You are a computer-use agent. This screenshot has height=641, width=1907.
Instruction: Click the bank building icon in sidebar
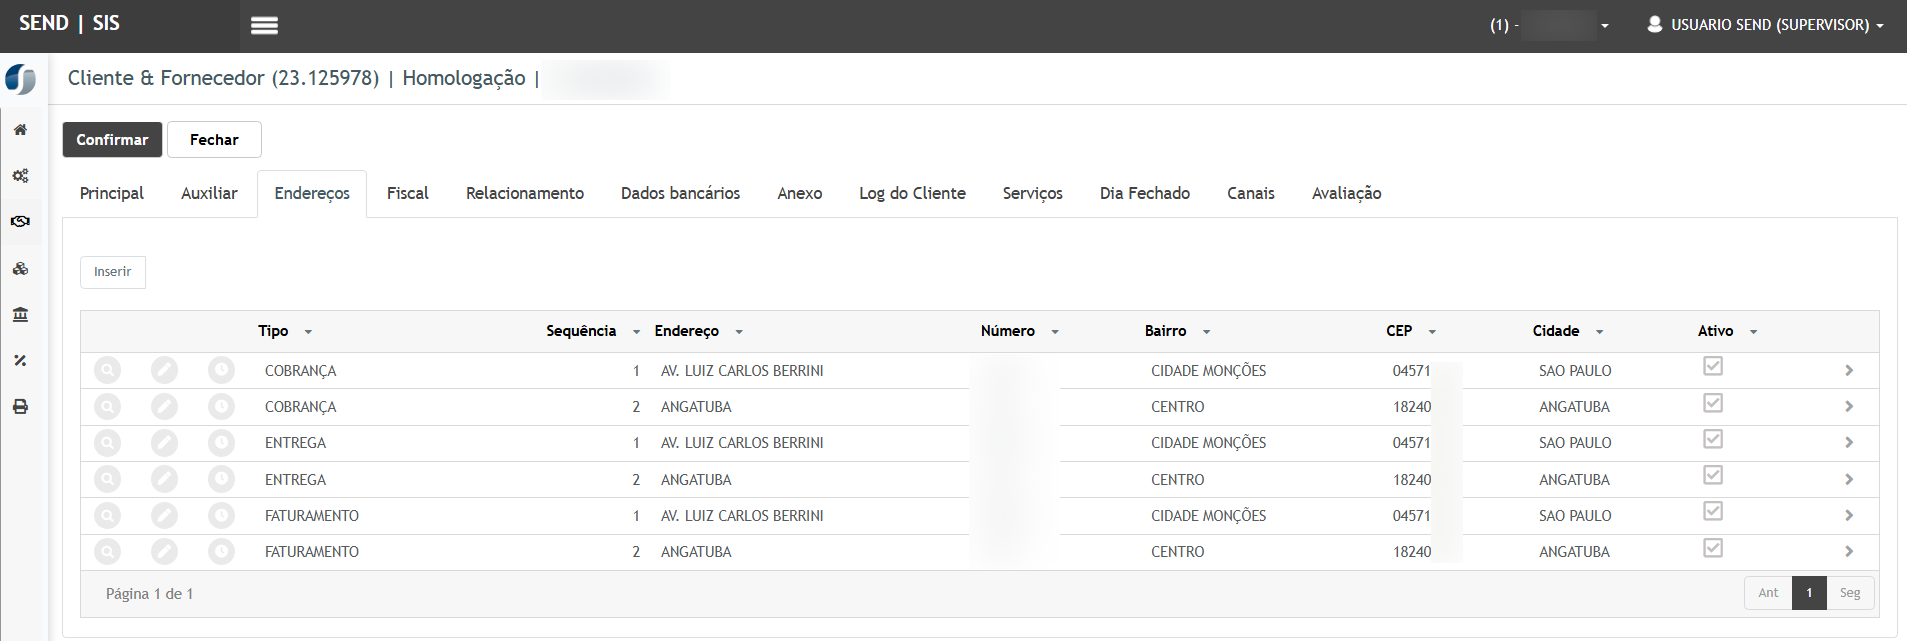tap(20, 315)
